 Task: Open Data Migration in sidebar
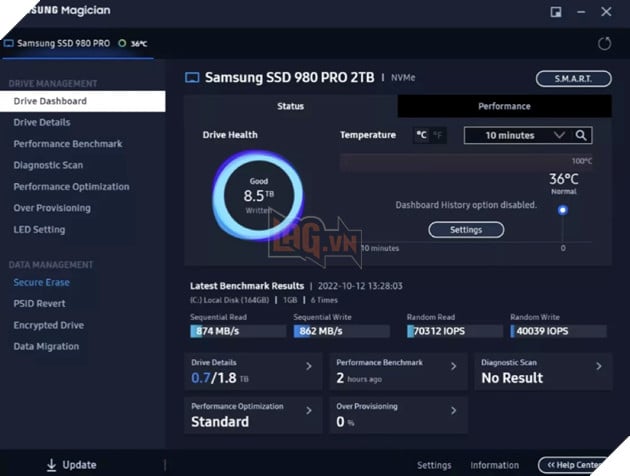click(46, 346)
